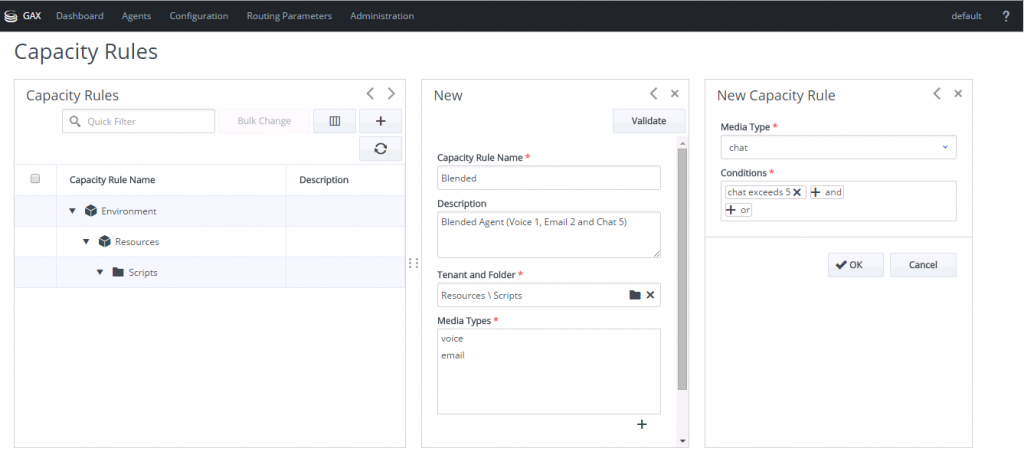
Task: Clear the Resources \ Scripts folder selection
Action: [x=650, y=295]
